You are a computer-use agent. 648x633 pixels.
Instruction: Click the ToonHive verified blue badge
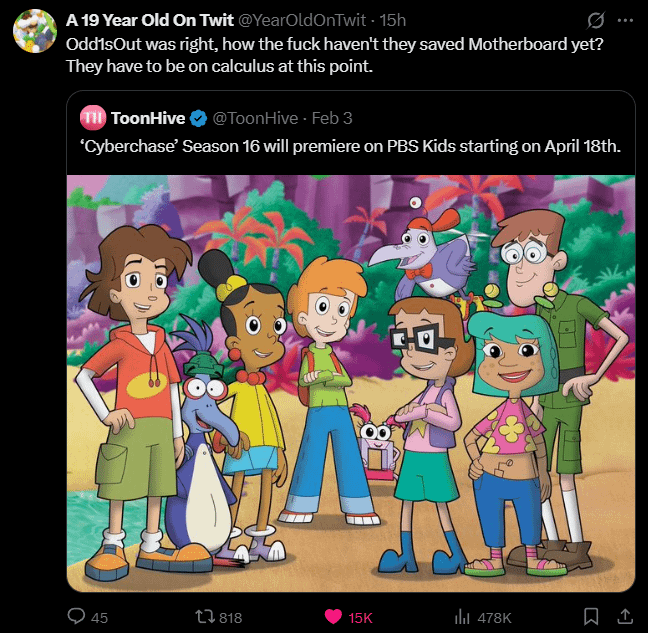click(198, 119)
